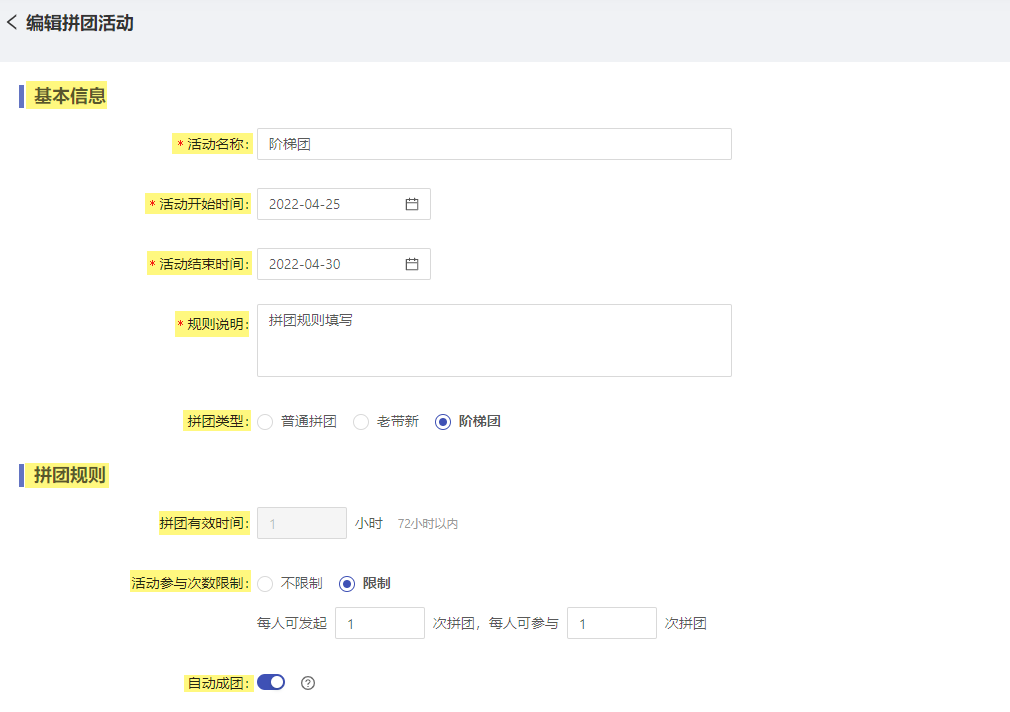This screenshot has width=1010, height=712.
Task: Click the 小时 unit text
Action: click(368, 523)
